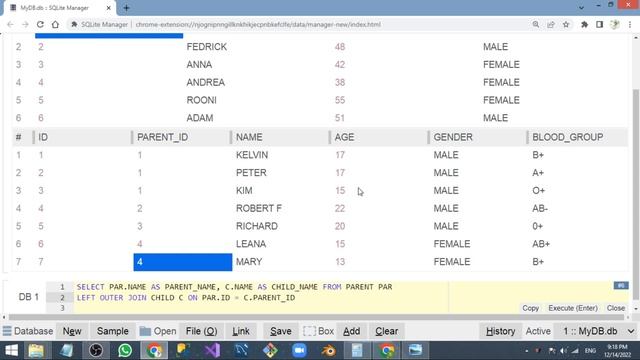Open the History panel
Viewport: 640px width, 360px height.
500,331
